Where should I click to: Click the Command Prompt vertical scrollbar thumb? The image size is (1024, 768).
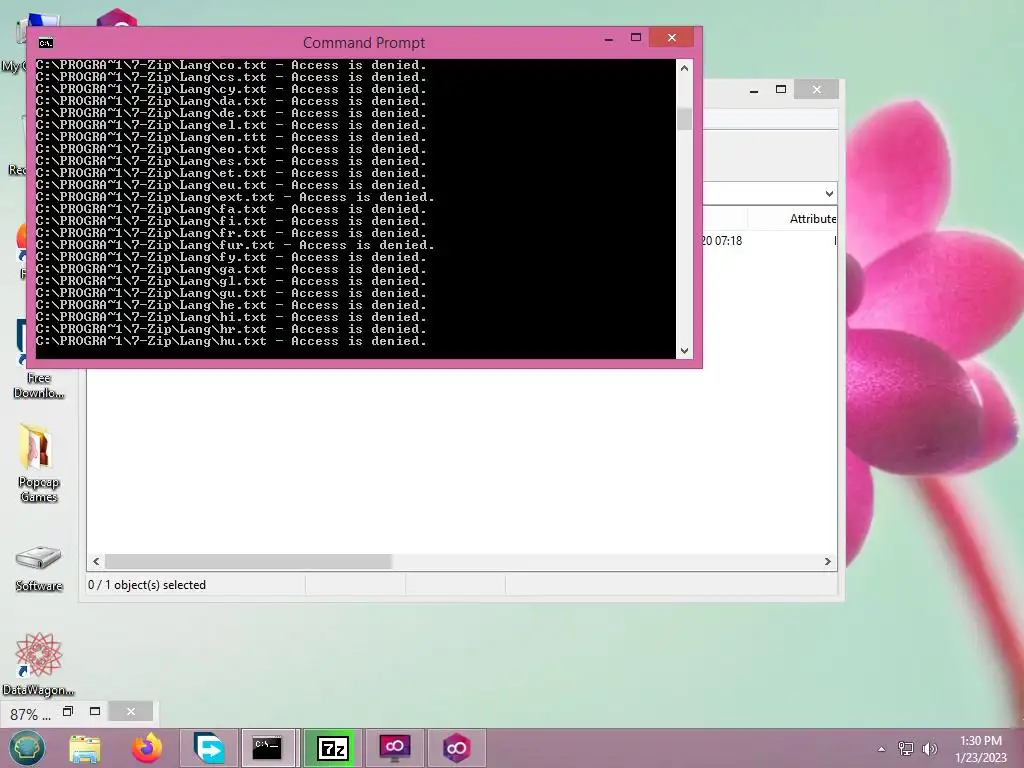pyautogui.click(x=684, y=119)
